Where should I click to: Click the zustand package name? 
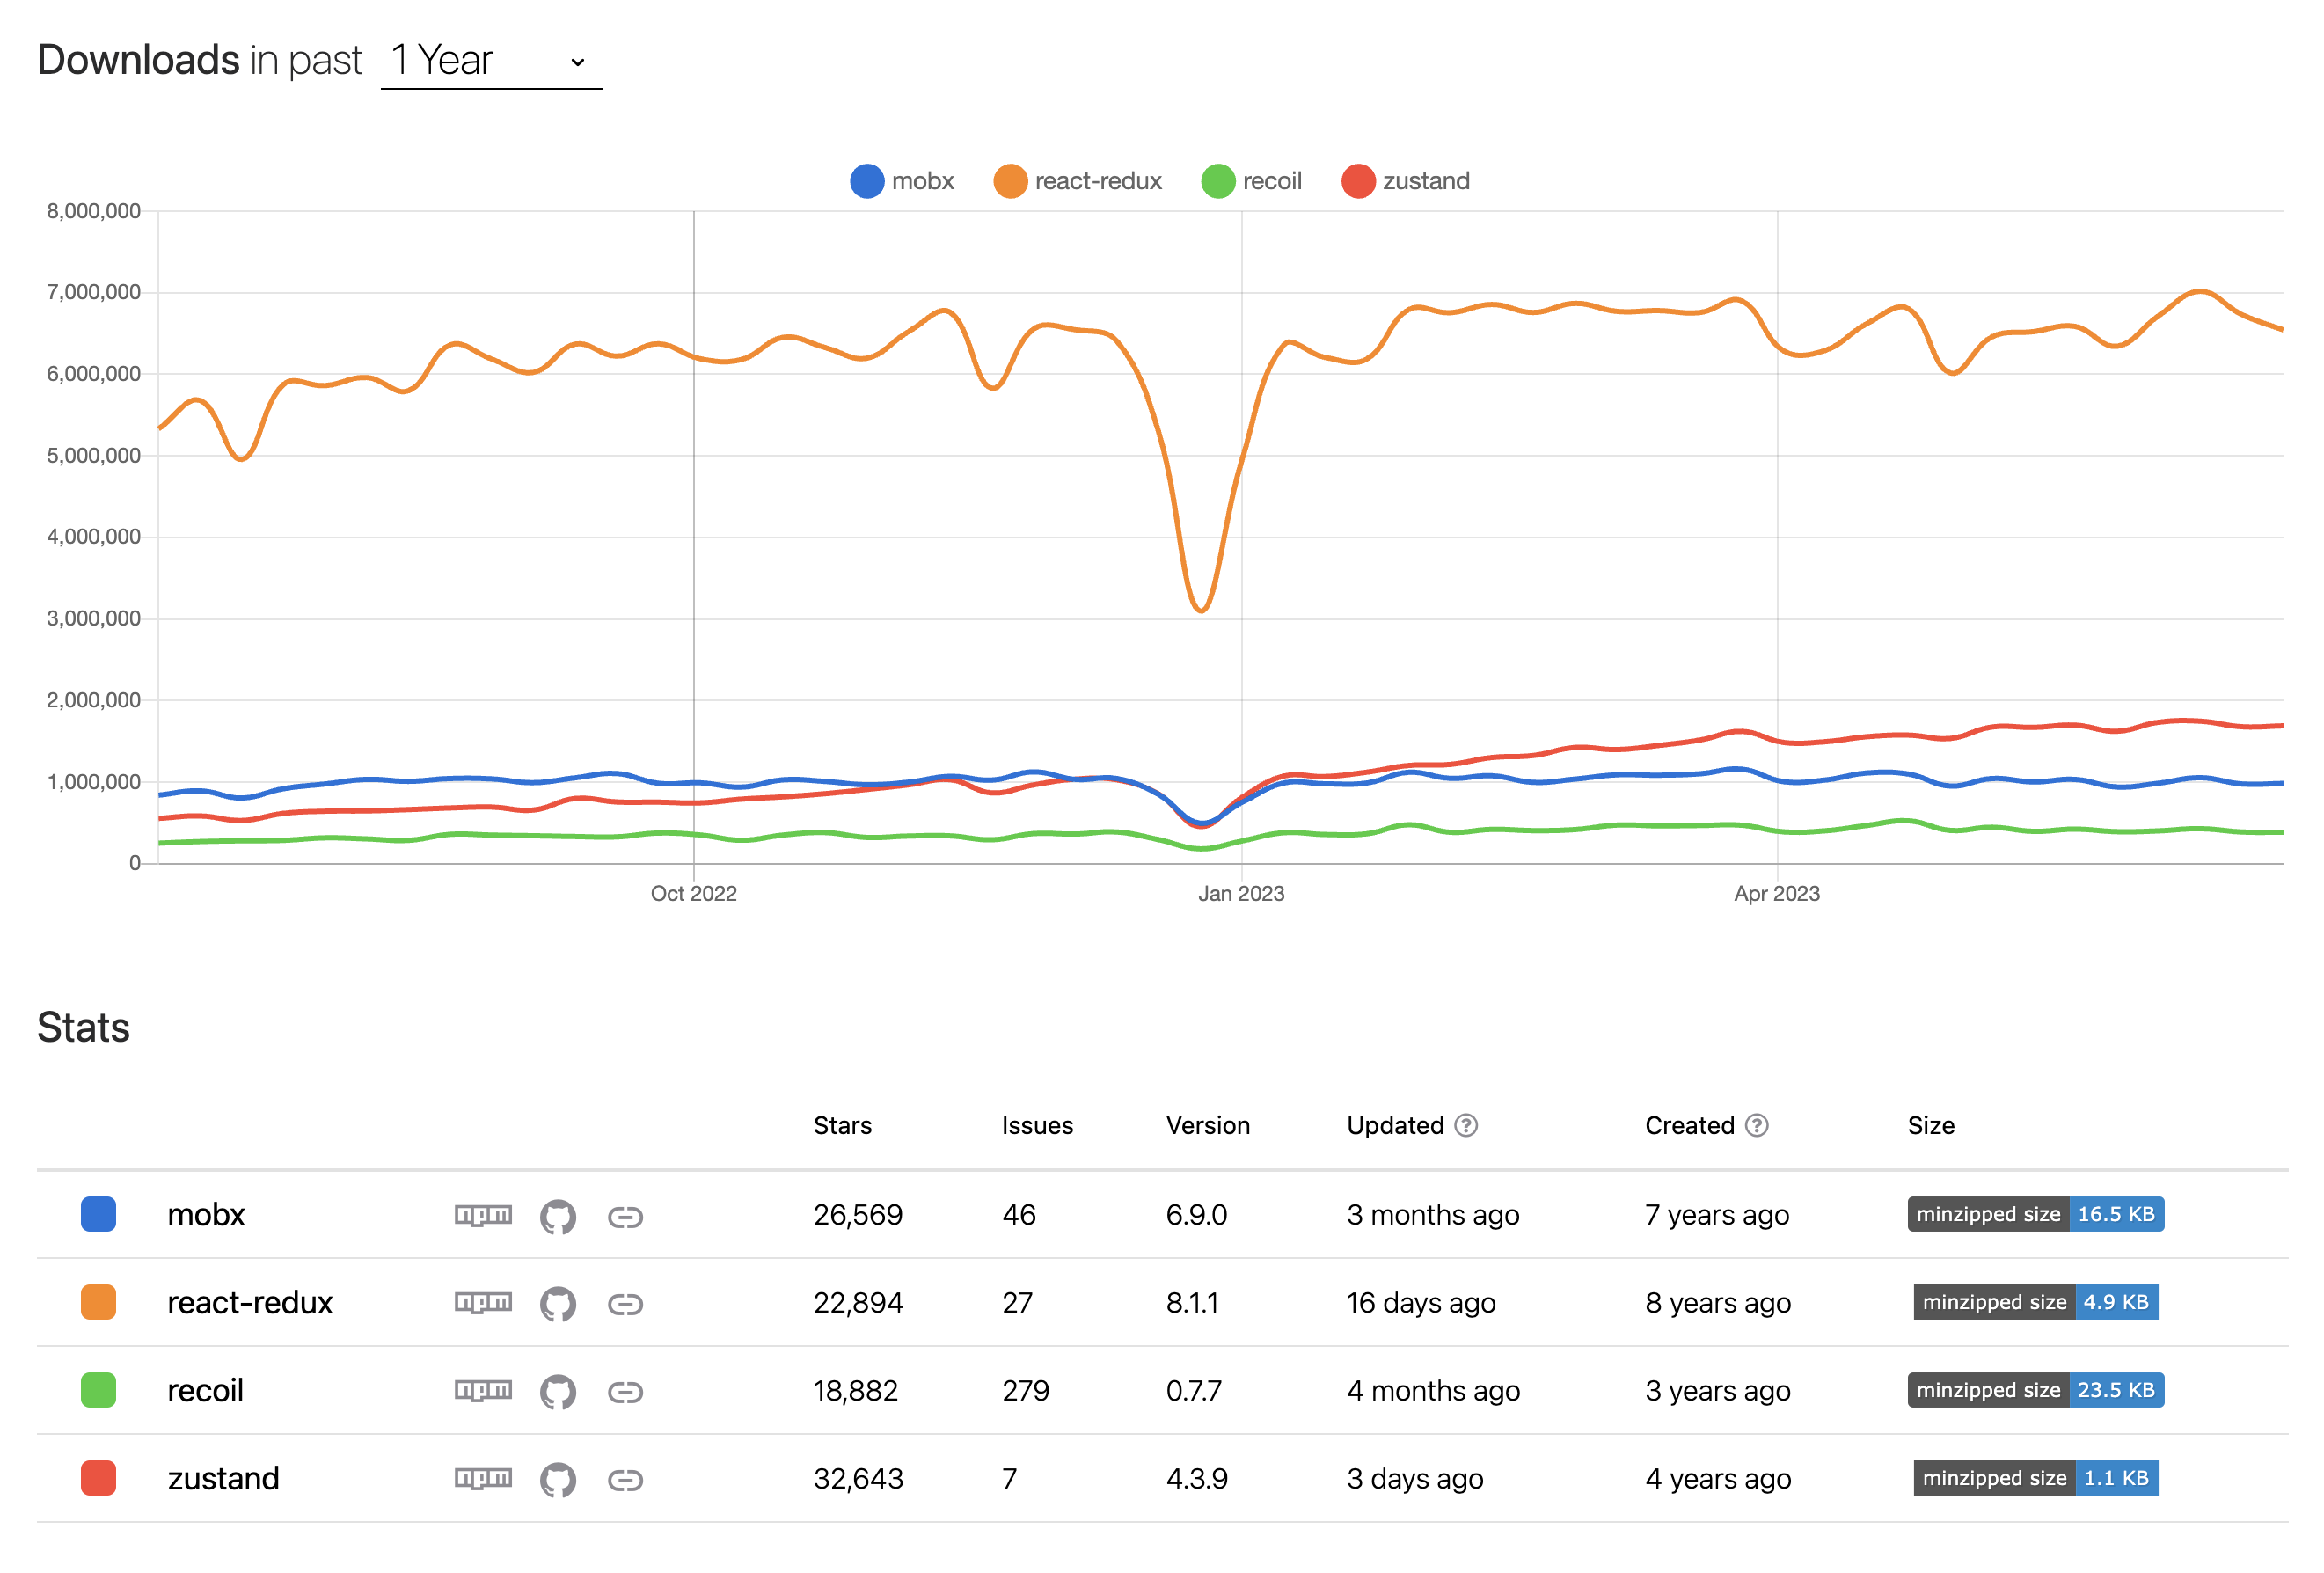click(x=223, y=1478)
